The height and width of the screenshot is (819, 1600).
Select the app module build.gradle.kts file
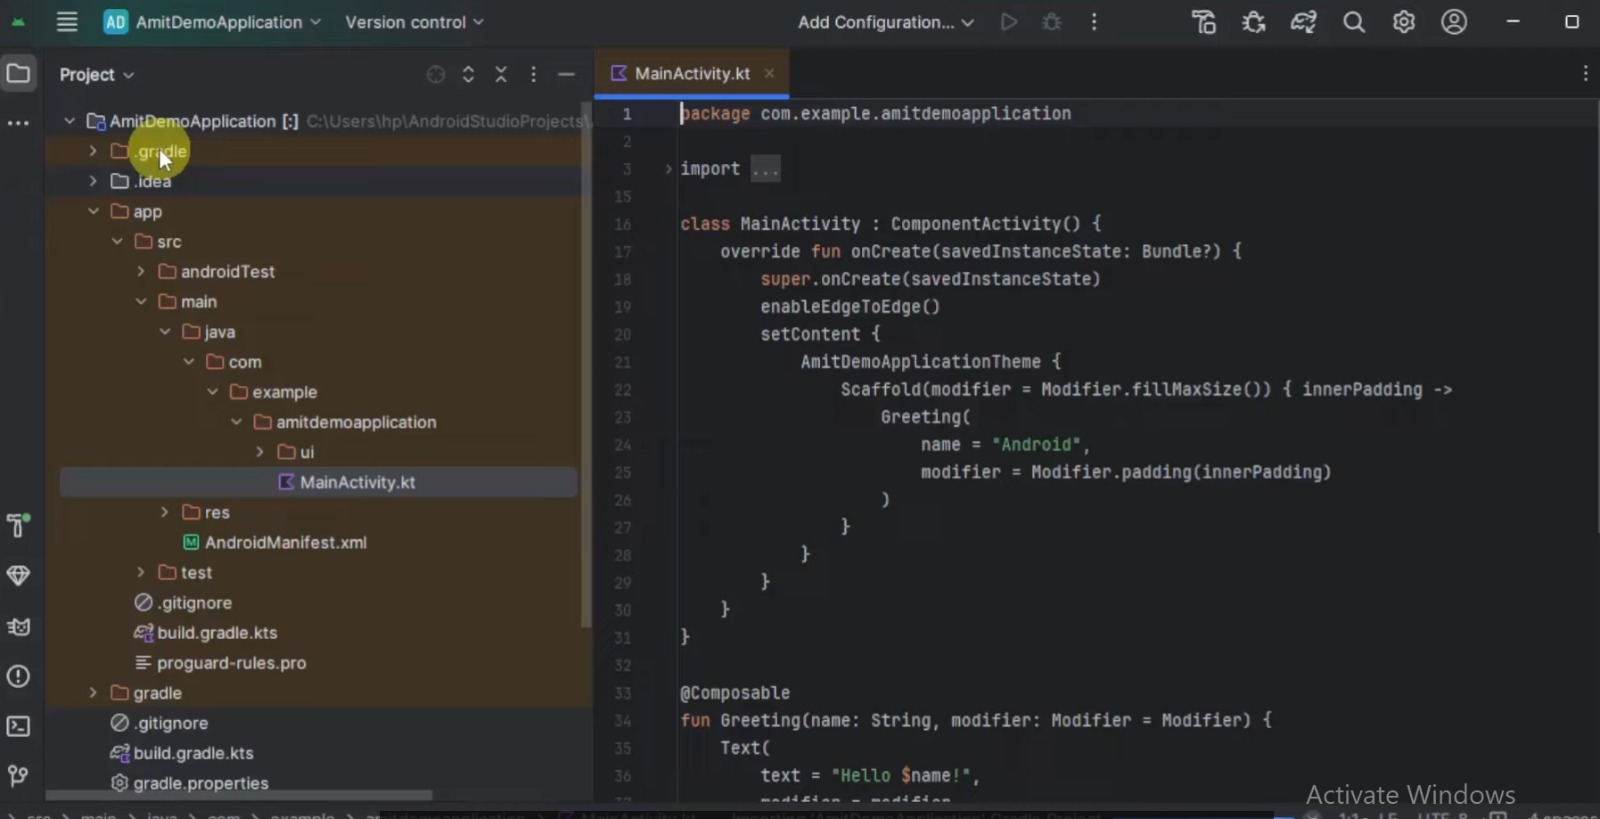[x=205, y=633]
